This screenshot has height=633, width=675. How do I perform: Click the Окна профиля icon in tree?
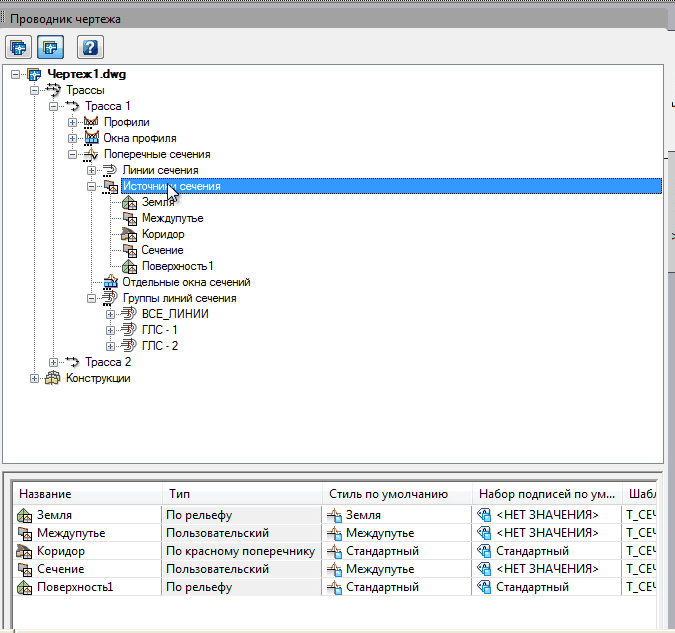(92, 138)
